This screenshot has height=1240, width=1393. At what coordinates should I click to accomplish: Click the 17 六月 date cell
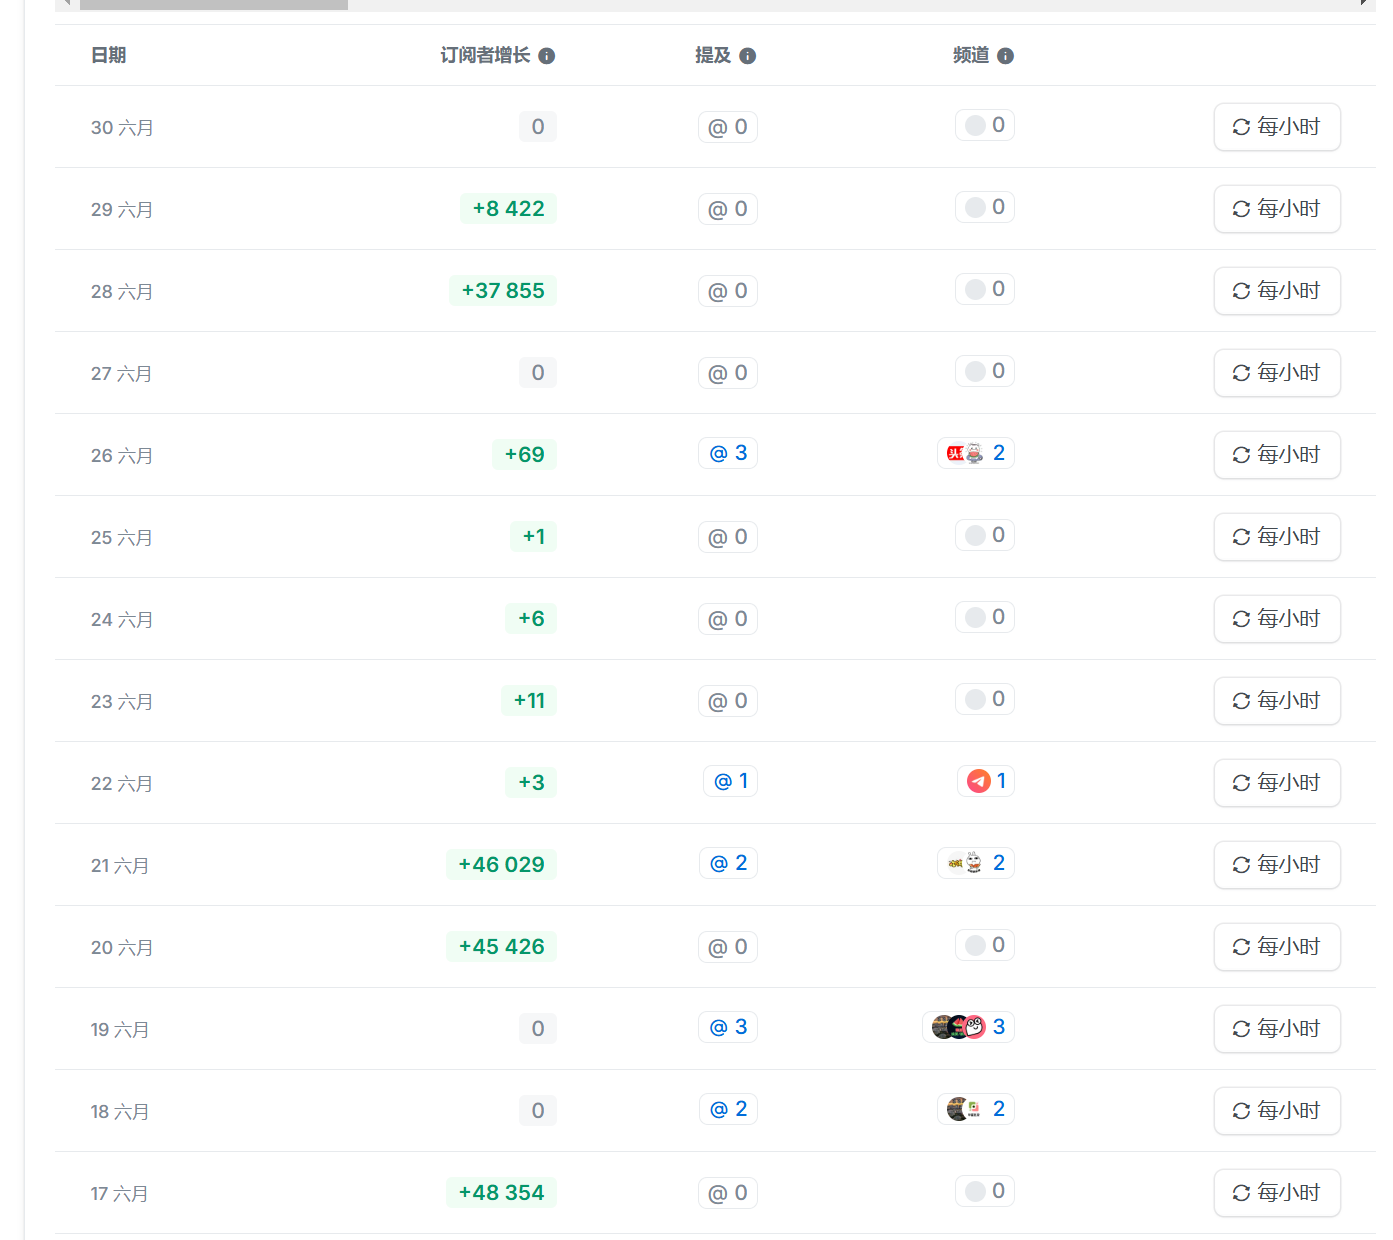coord(119,1194)
